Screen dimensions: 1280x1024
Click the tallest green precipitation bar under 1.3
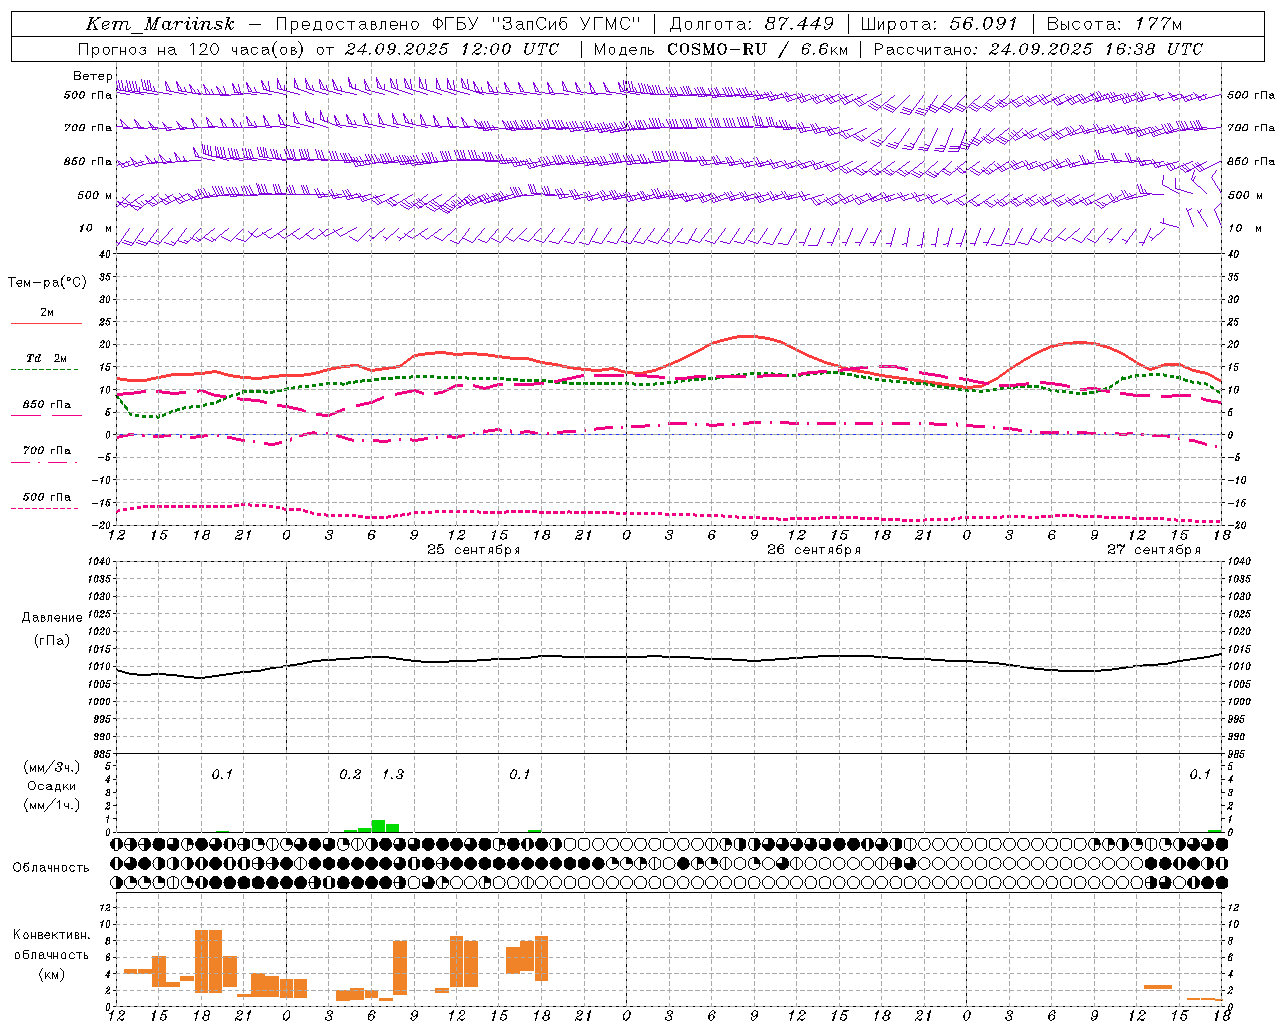click(378, 826)
